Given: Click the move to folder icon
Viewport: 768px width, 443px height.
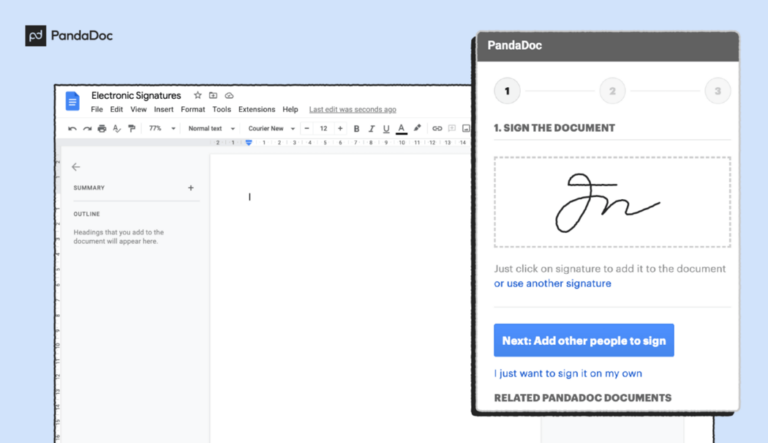Looking at the screenshot, I should (213, 95).
